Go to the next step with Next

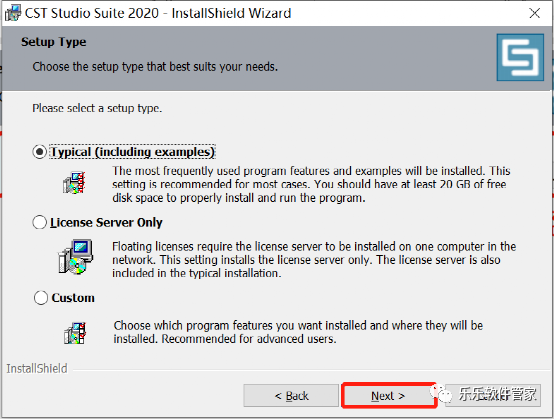pos(388,396)
